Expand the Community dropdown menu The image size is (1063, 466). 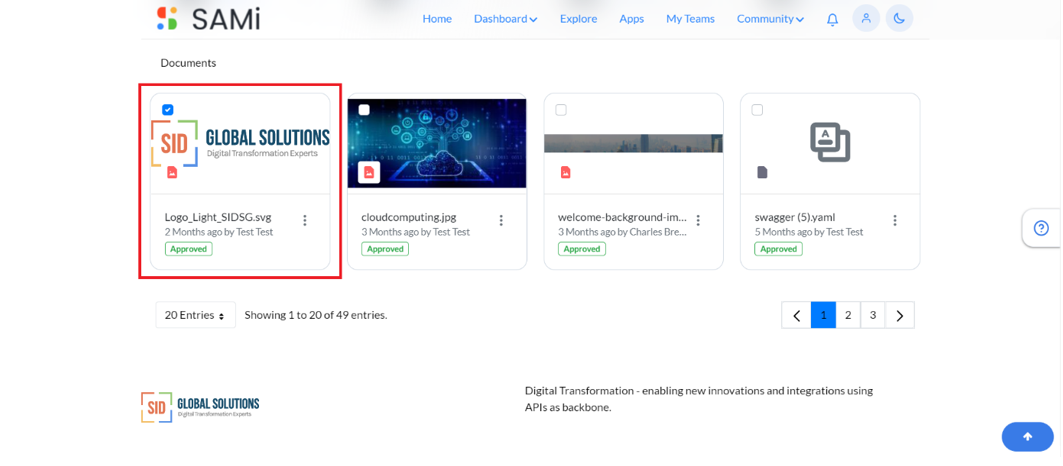pyautogui.click(x=770, y=19)
